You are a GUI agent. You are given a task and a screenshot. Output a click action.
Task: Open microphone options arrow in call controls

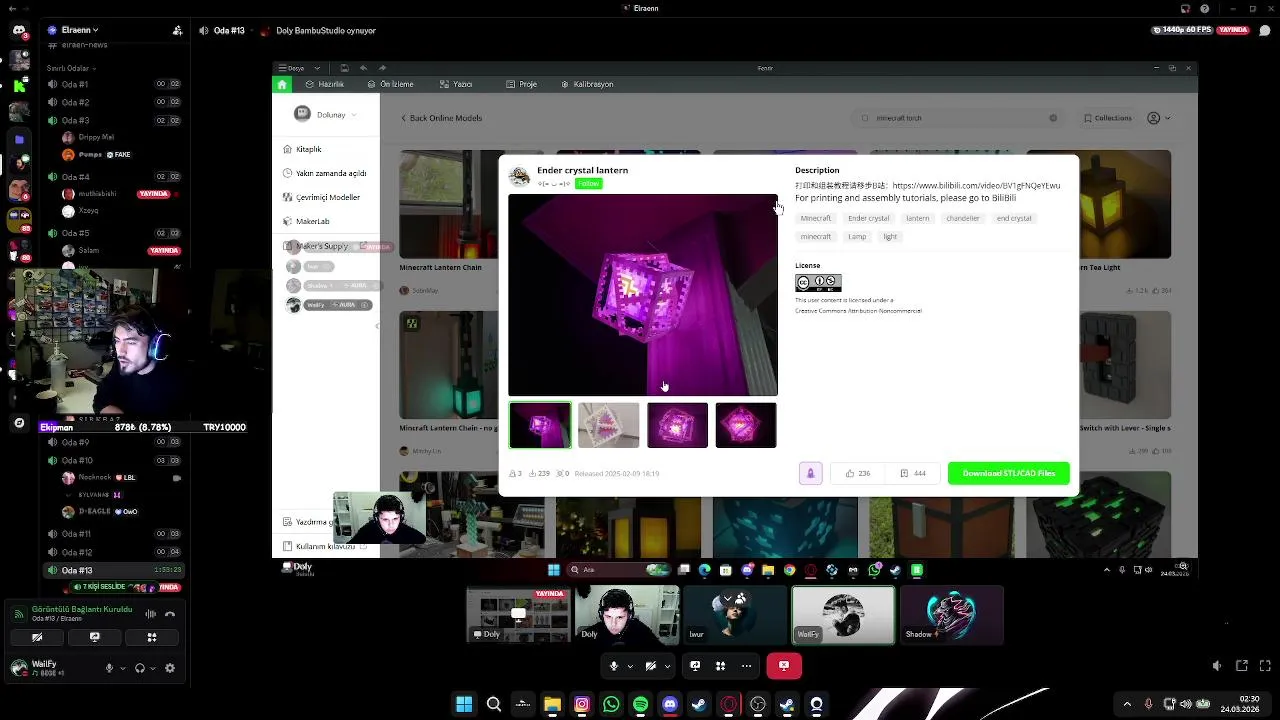point(629,666)
